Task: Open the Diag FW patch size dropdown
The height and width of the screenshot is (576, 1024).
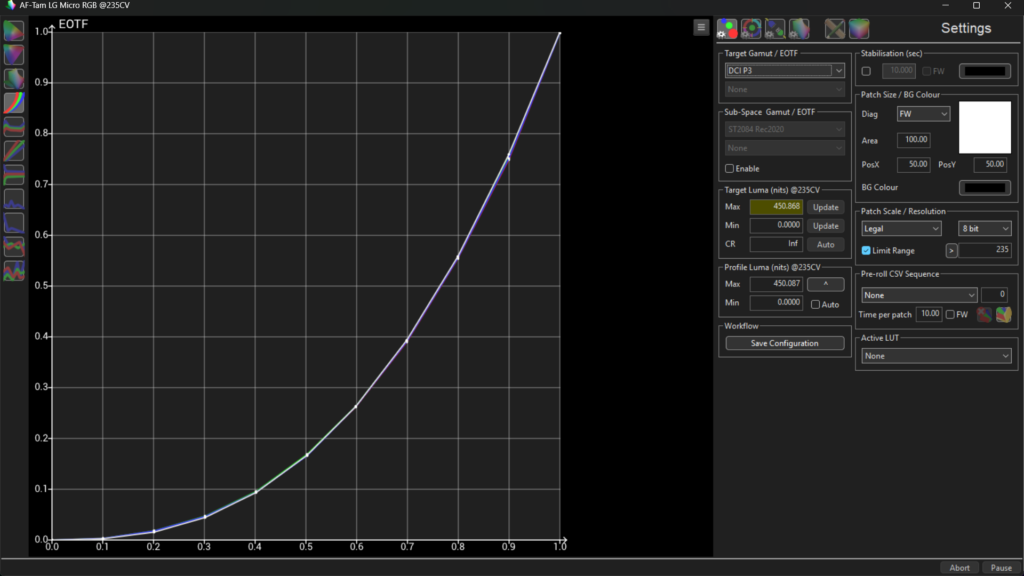Action: [923, 114]
